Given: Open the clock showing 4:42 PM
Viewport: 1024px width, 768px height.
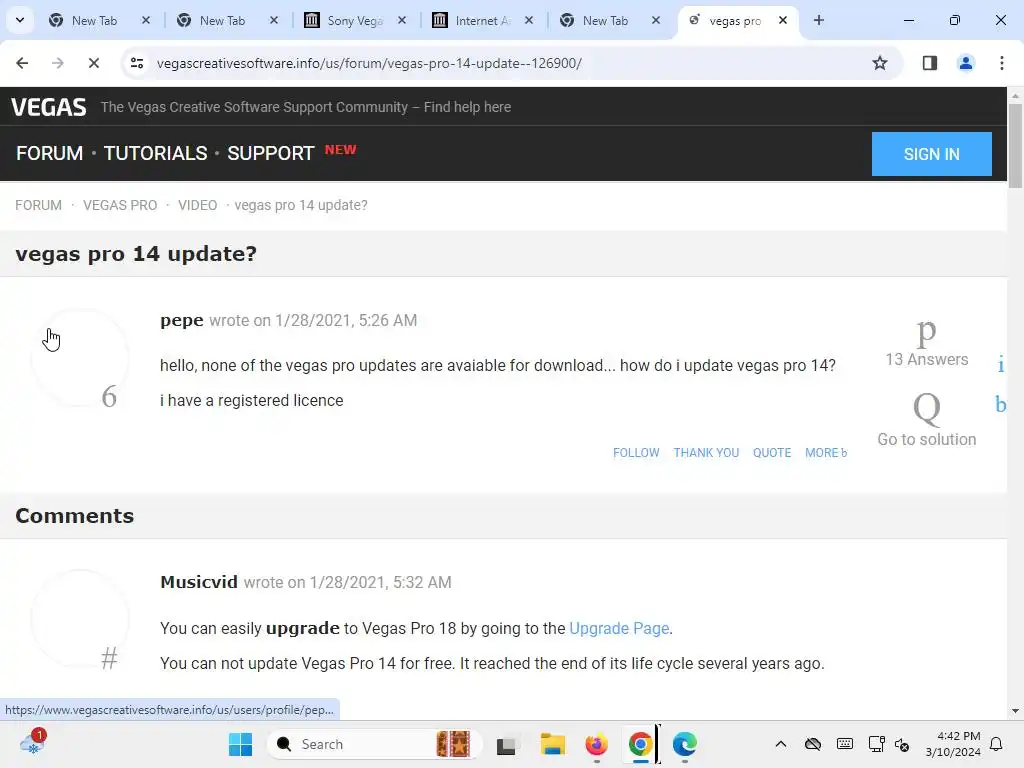Looking at the screenshot, I should [x=953, y=744].
